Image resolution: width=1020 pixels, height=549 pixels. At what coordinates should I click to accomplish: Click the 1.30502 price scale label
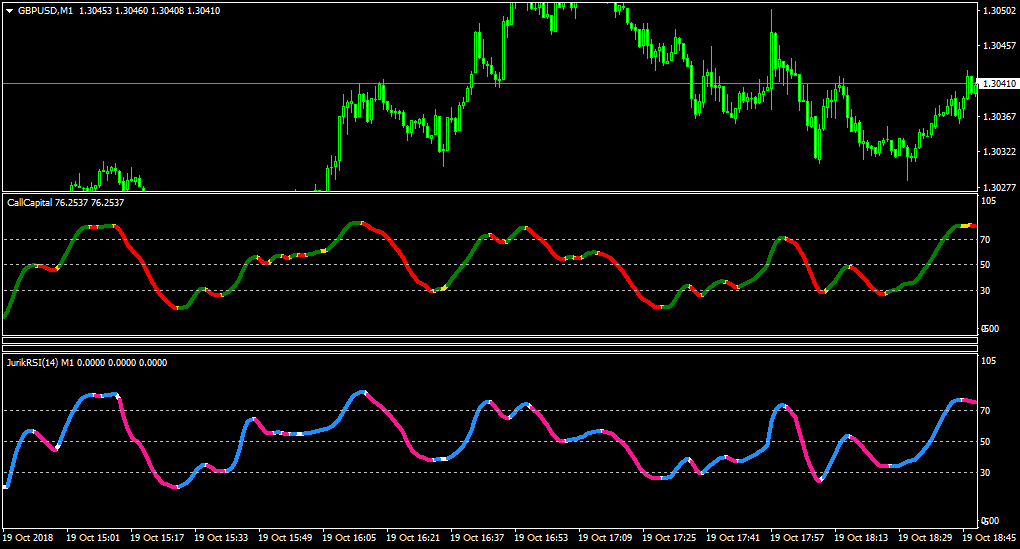pos(999,11)
